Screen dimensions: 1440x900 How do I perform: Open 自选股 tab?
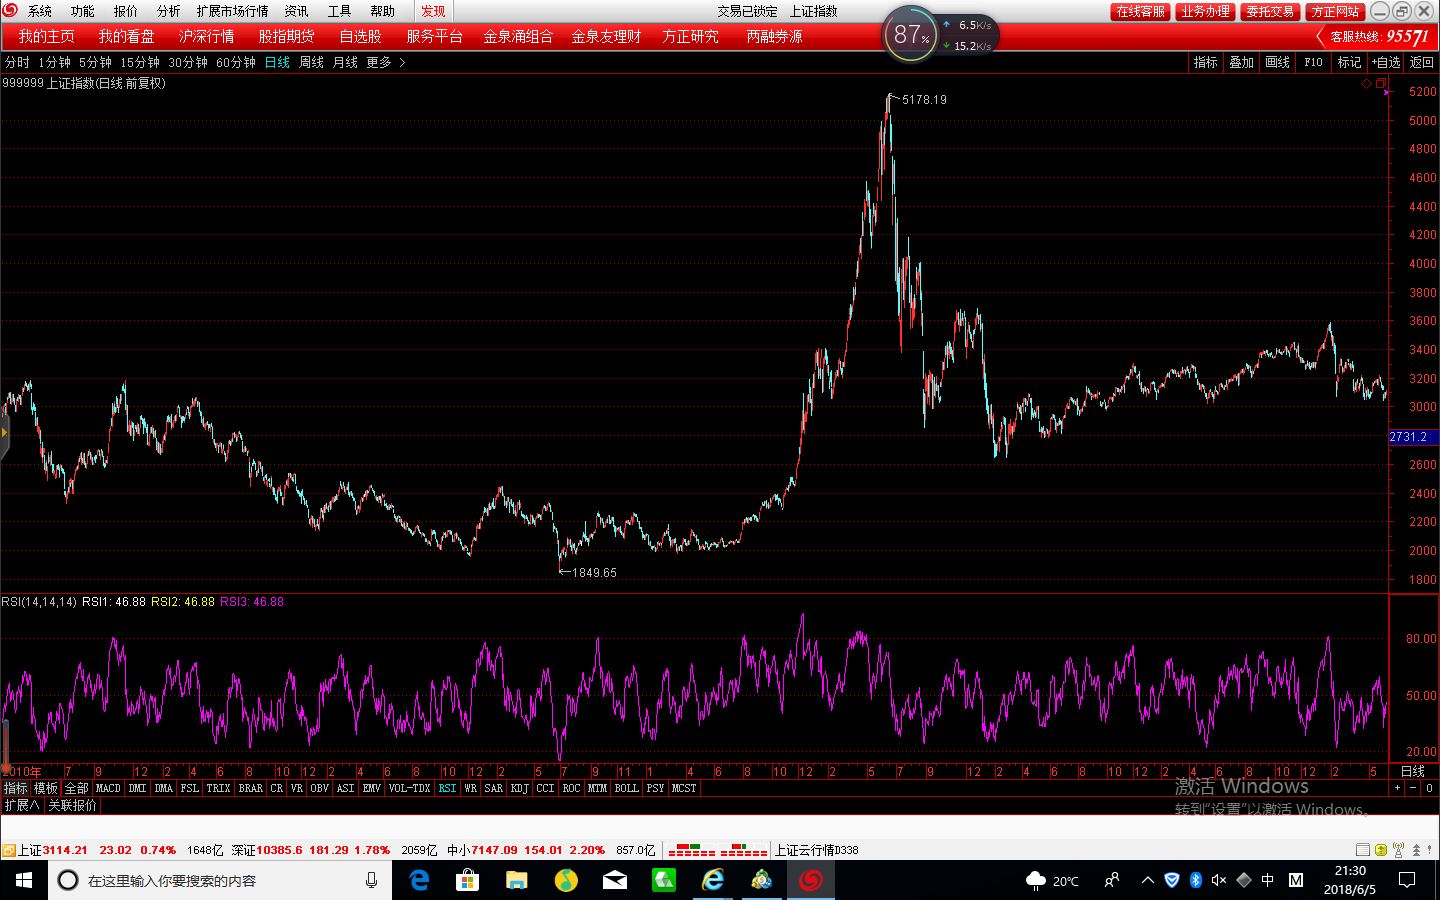360,36
